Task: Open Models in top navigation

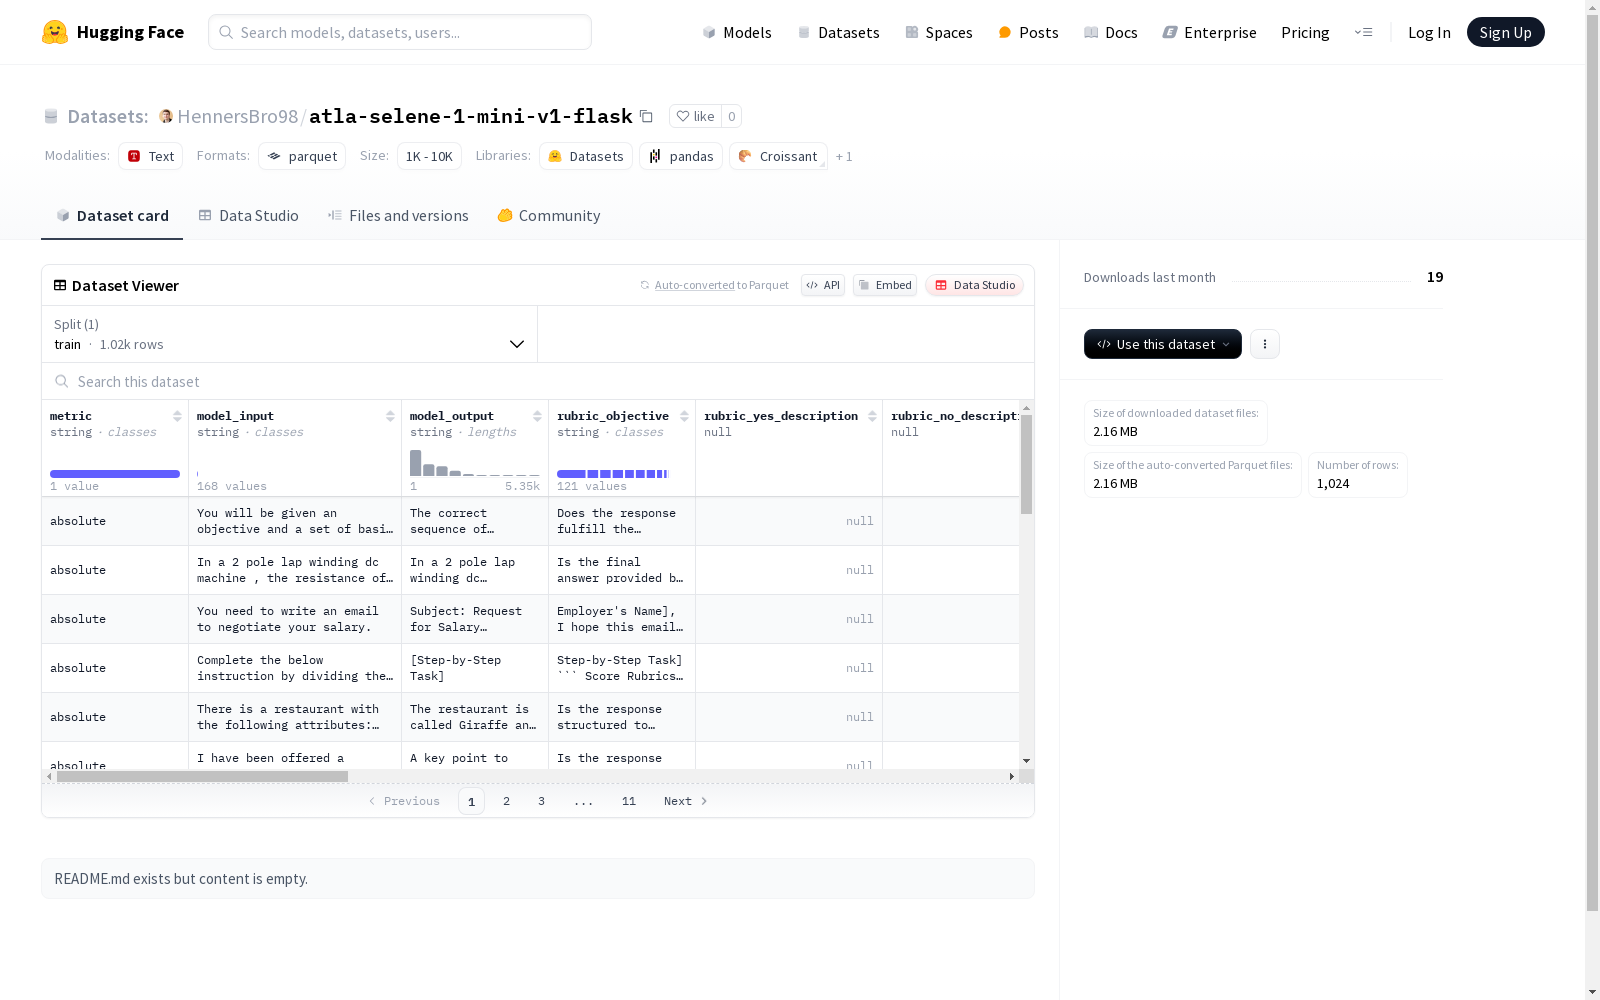Action: [x=737, y=32]
